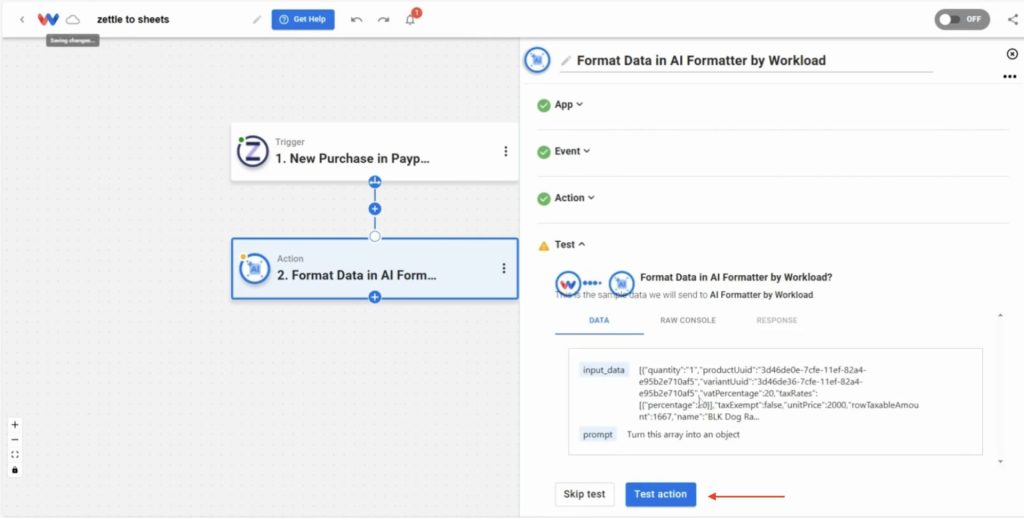
Task: Edit the workflow name pencil icon
Action: pyautogui.click(x=257, y=20)
